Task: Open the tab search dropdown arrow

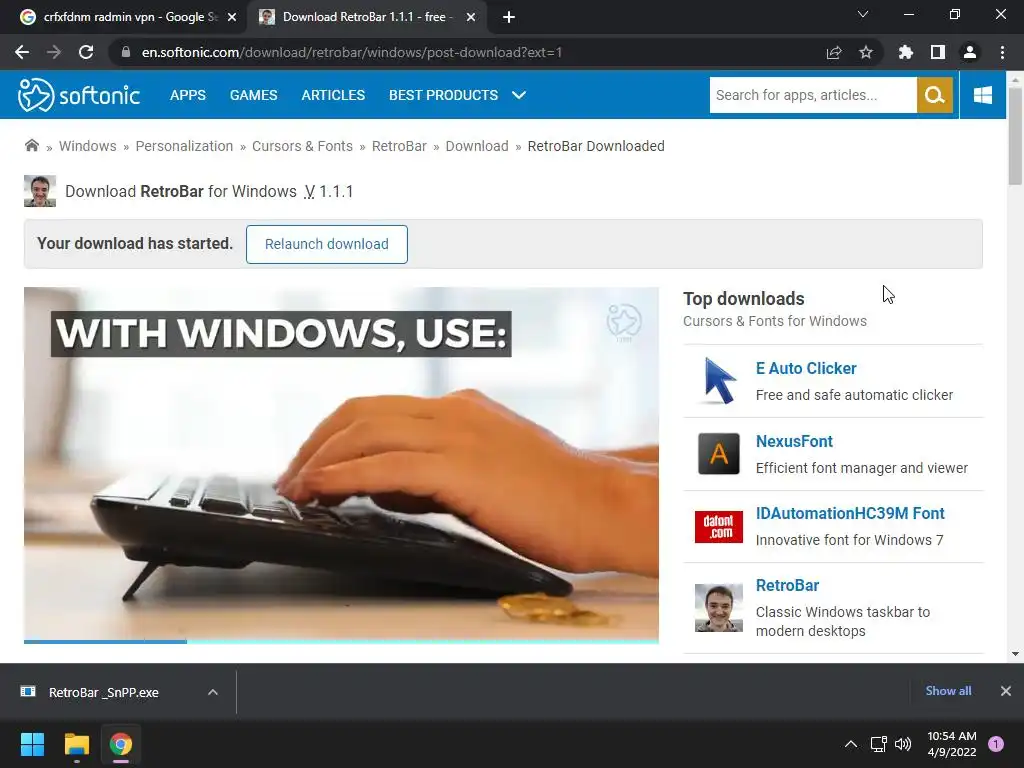Action: pos(863,14)
